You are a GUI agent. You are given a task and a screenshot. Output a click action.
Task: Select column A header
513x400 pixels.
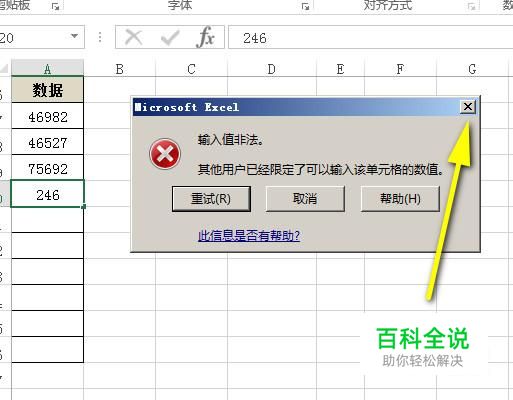pyautogui.click(x=47, y=69)
